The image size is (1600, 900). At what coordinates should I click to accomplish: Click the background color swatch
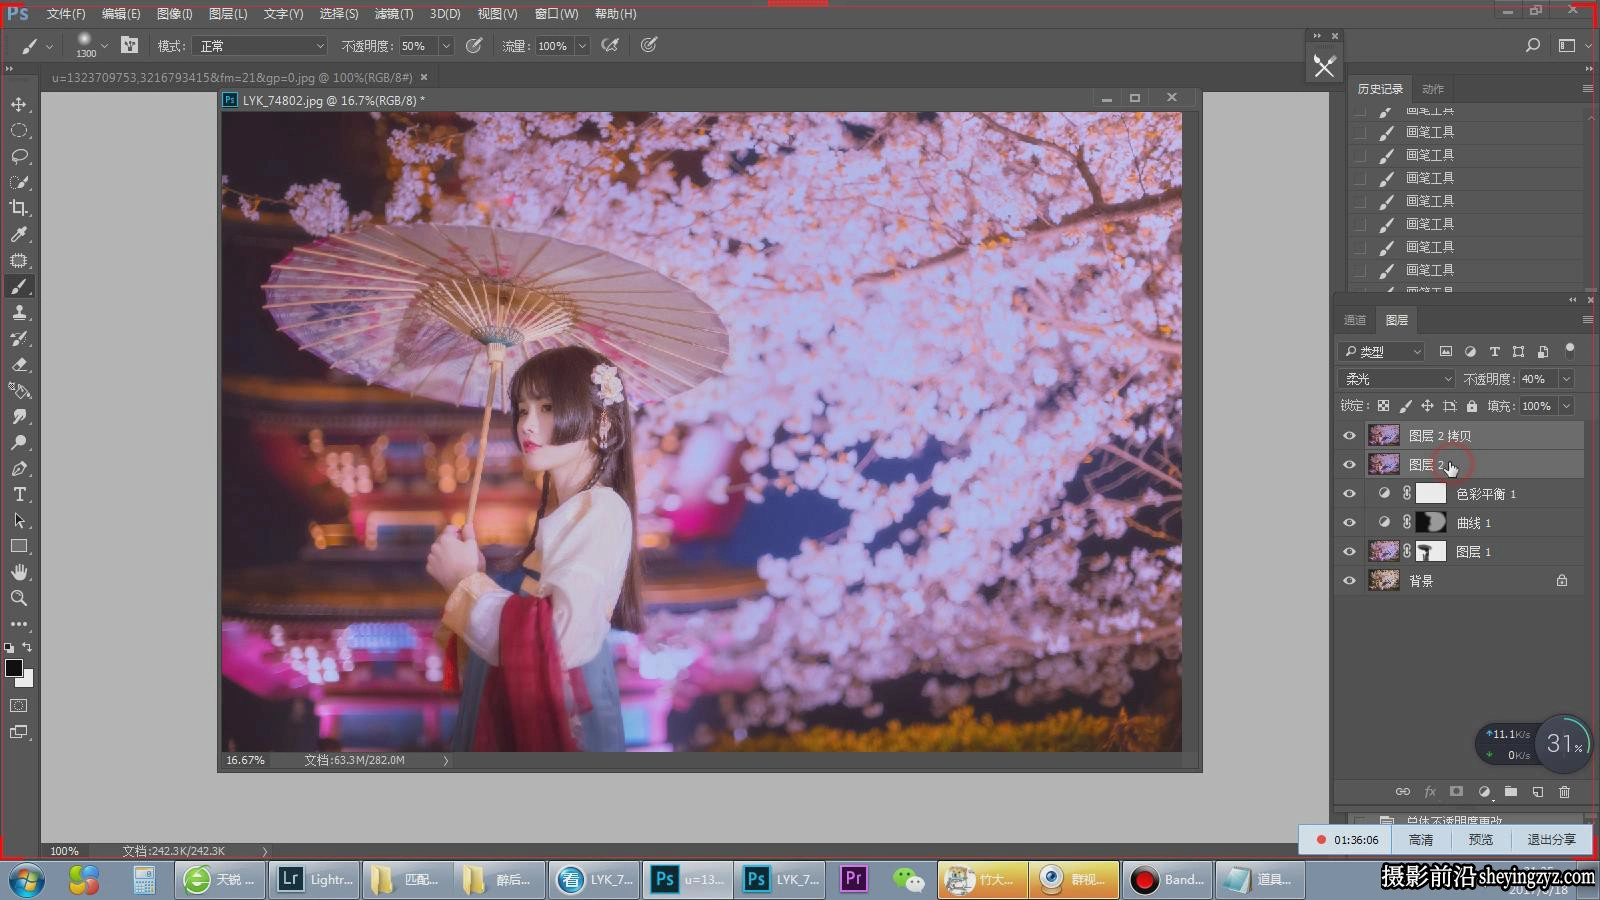[26, 680]
